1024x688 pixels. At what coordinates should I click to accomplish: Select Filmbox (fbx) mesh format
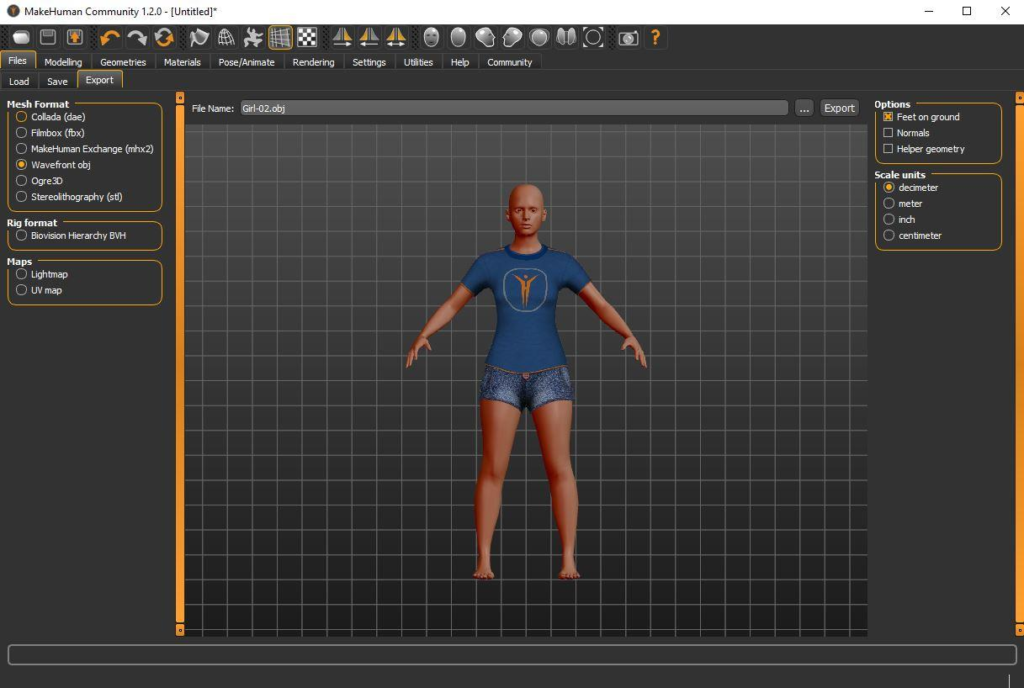(x=22, y=133)
